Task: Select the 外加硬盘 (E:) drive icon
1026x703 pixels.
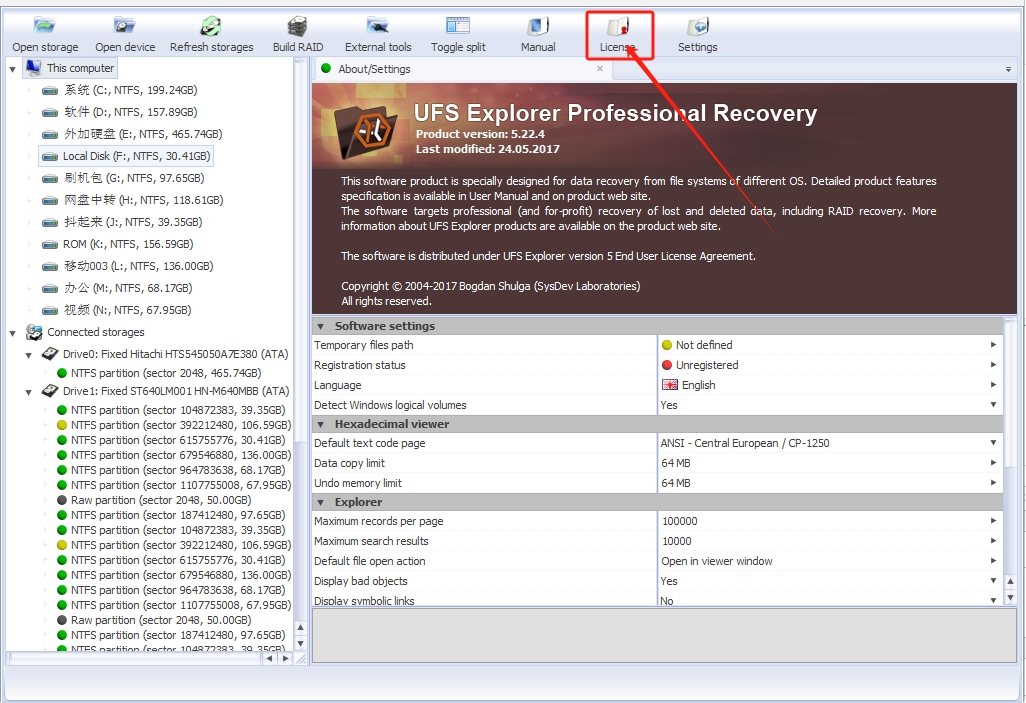Action: tap(50, 134)
